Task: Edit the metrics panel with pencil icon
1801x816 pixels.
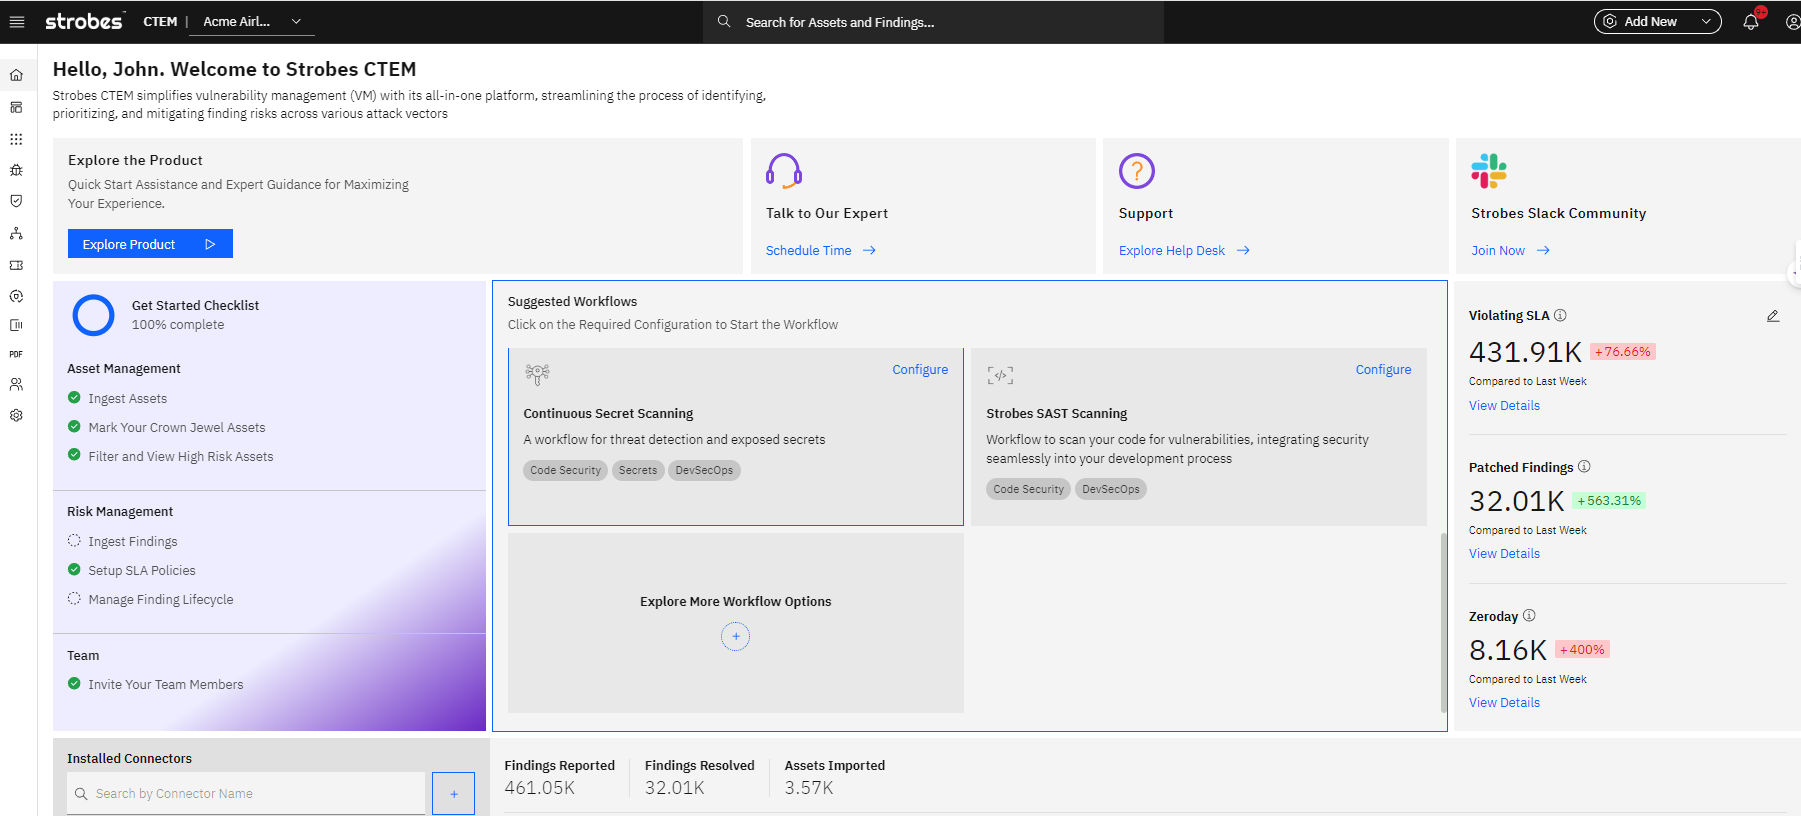Action: click(x=1773, y=316)
